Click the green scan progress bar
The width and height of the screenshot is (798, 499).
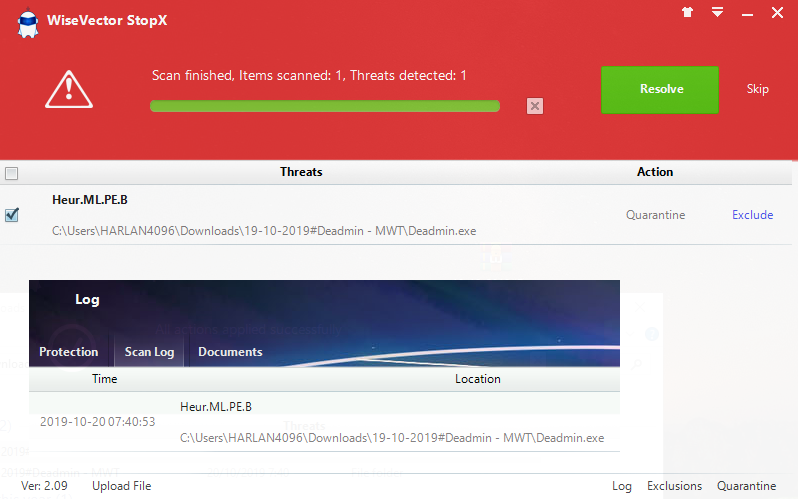(x=325, y=106)
